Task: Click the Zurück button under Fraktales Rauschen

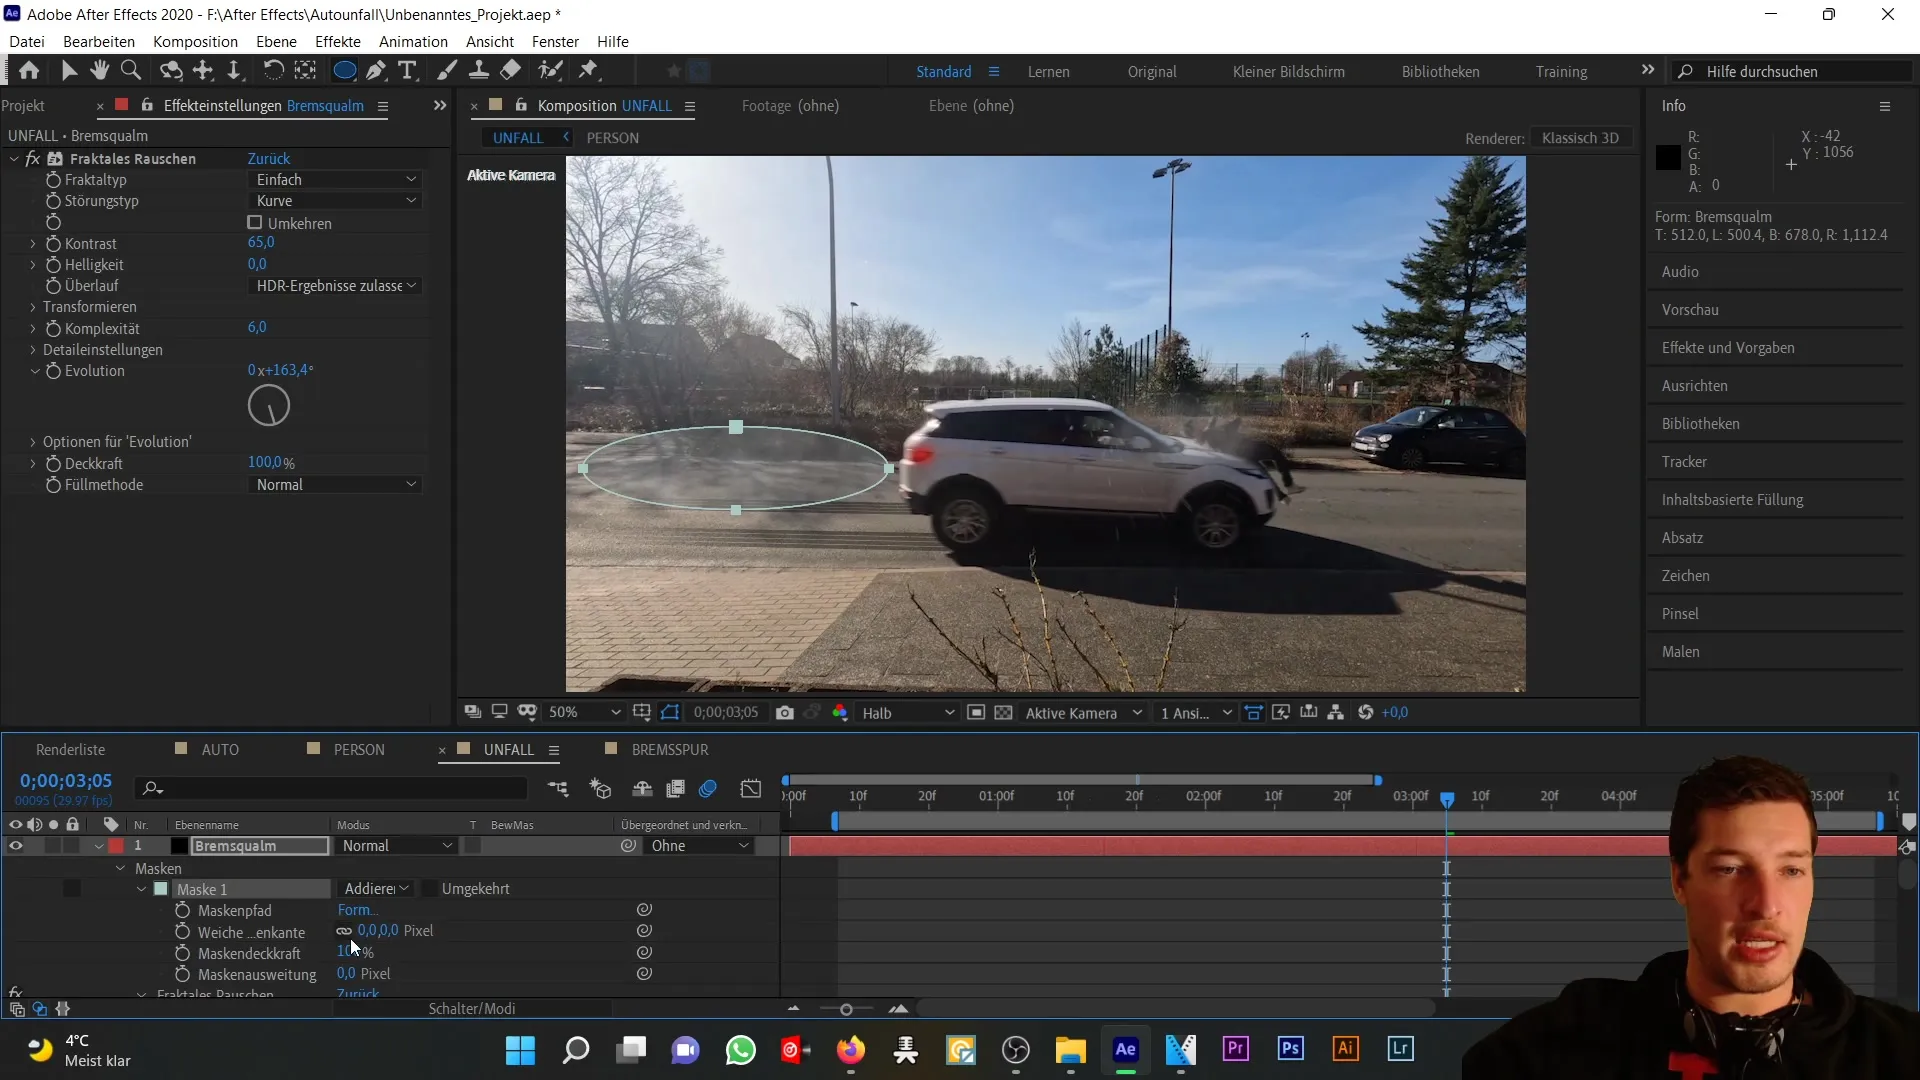Action: tap(268, 158)
